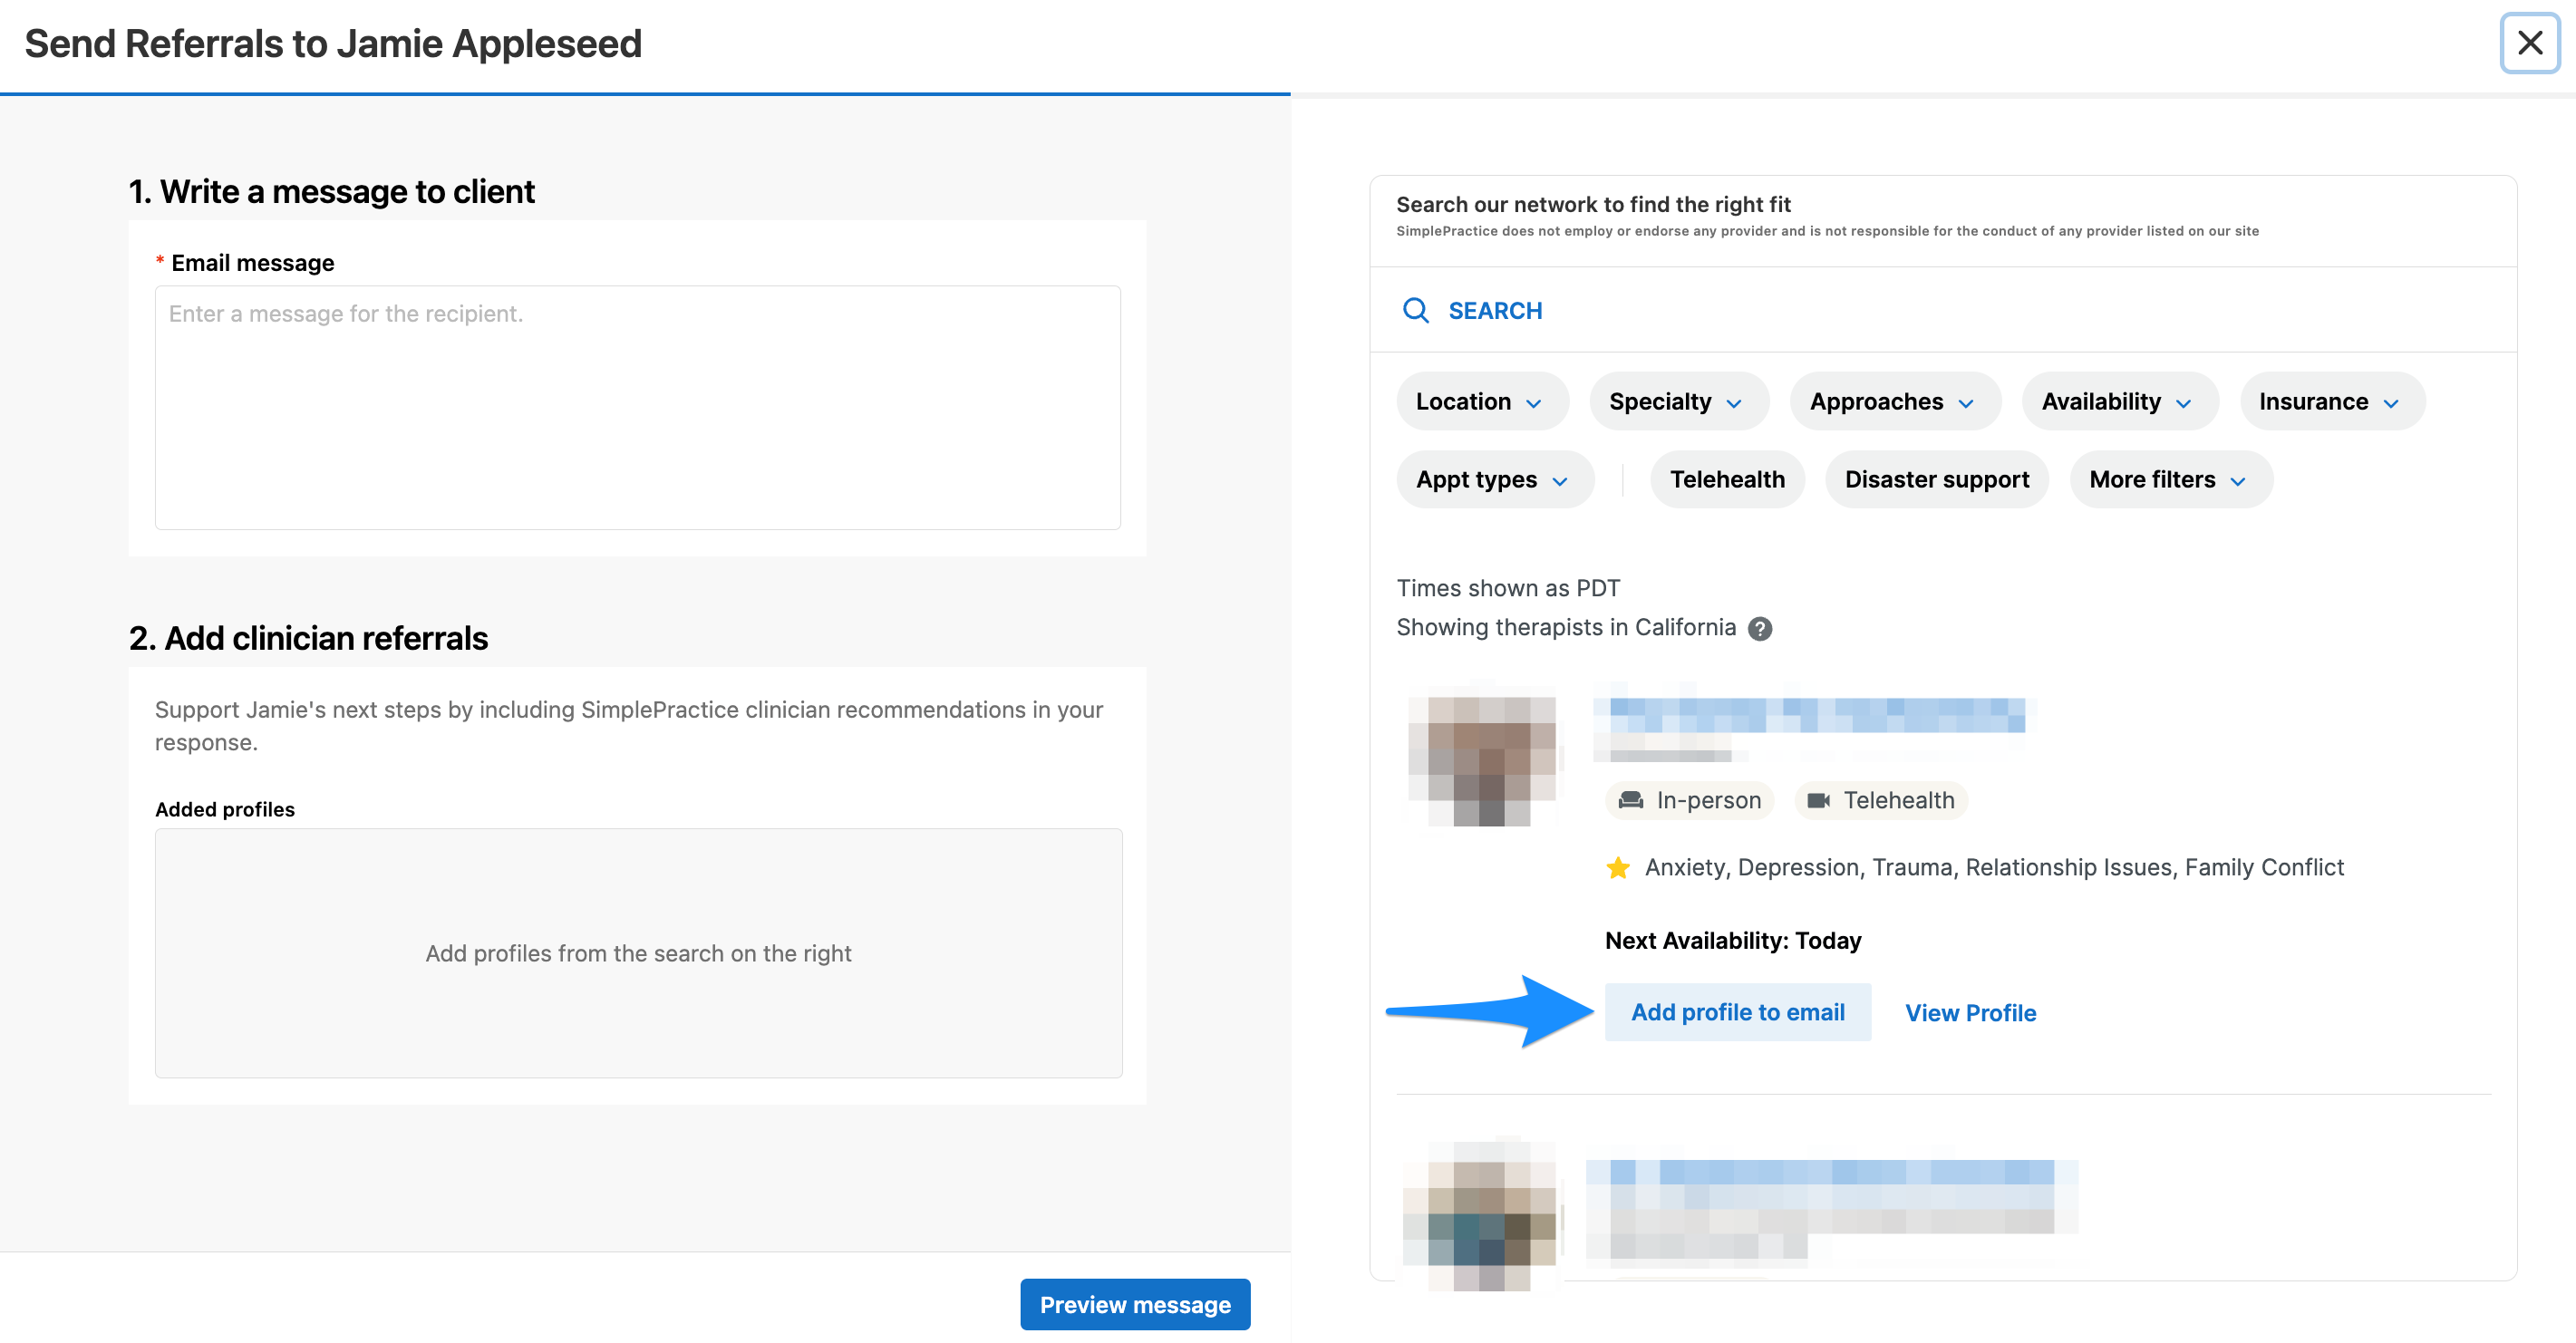
Task: Click the gold star specialties icon
Action: point(1617,867)
